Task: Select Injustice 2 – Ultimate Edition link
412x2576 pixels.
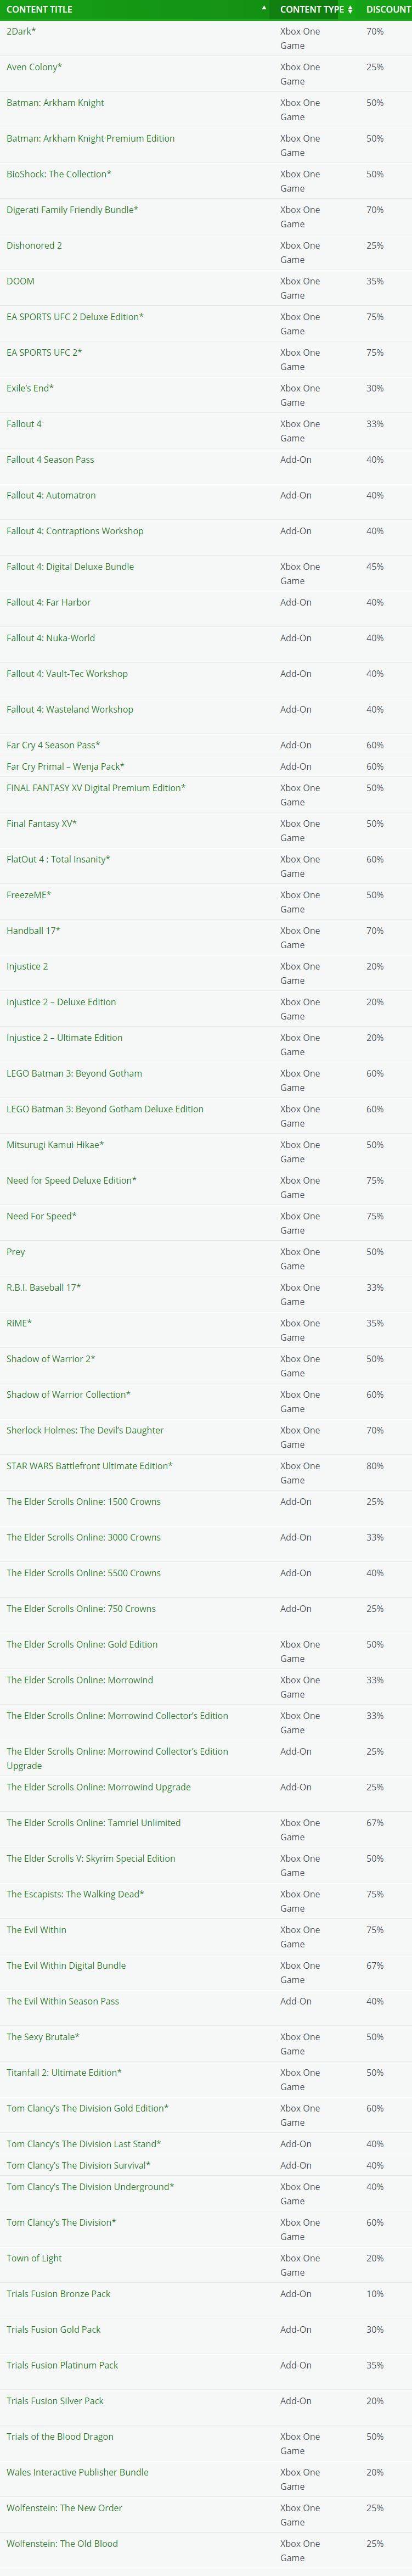Action: [x=64, y=1037]
